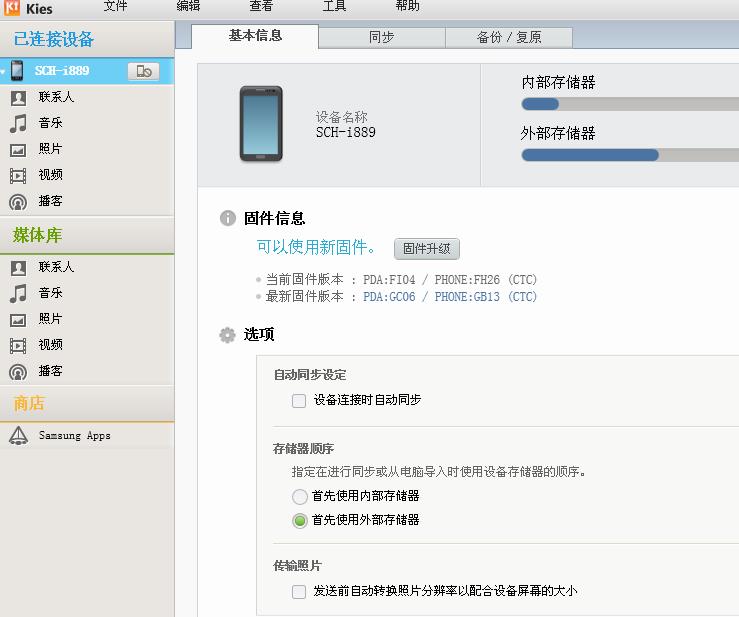Image resolution: width=739 pixels, height=617 pixels.
Task: Select library 音乐 label under 媒体库
Action: tap(50, 293)
